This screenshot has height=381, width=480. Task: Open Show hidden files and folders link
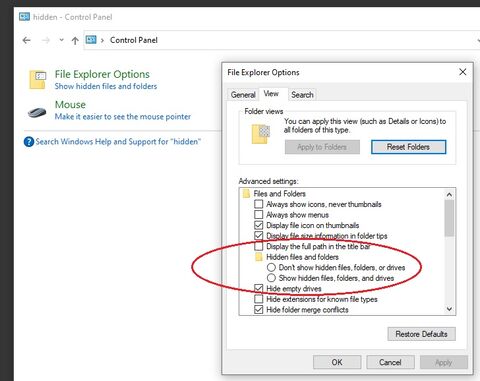106,86
